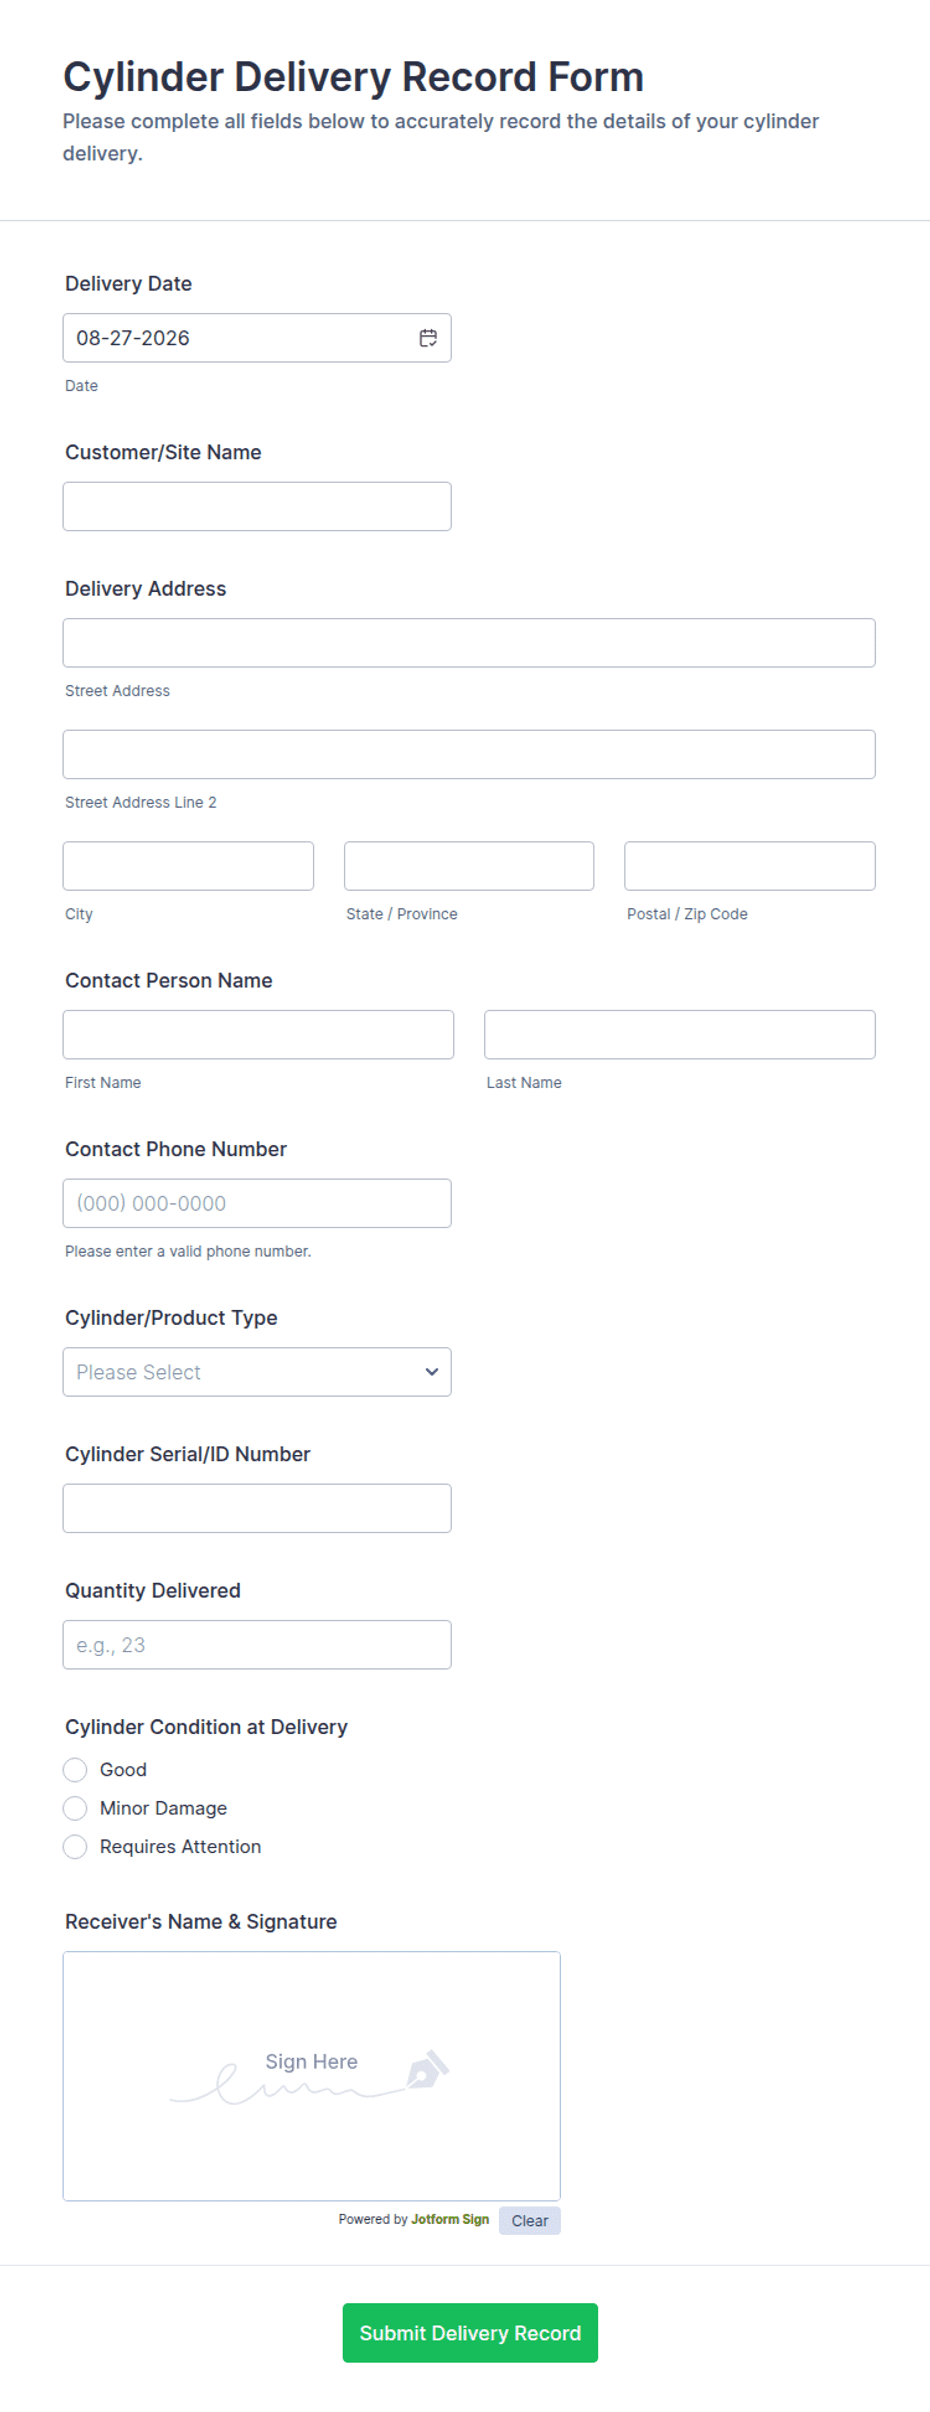Open the Cylinder/Product Type dropdown
The height and width of the screenshot is (2412, 930).
point(257,1372)
